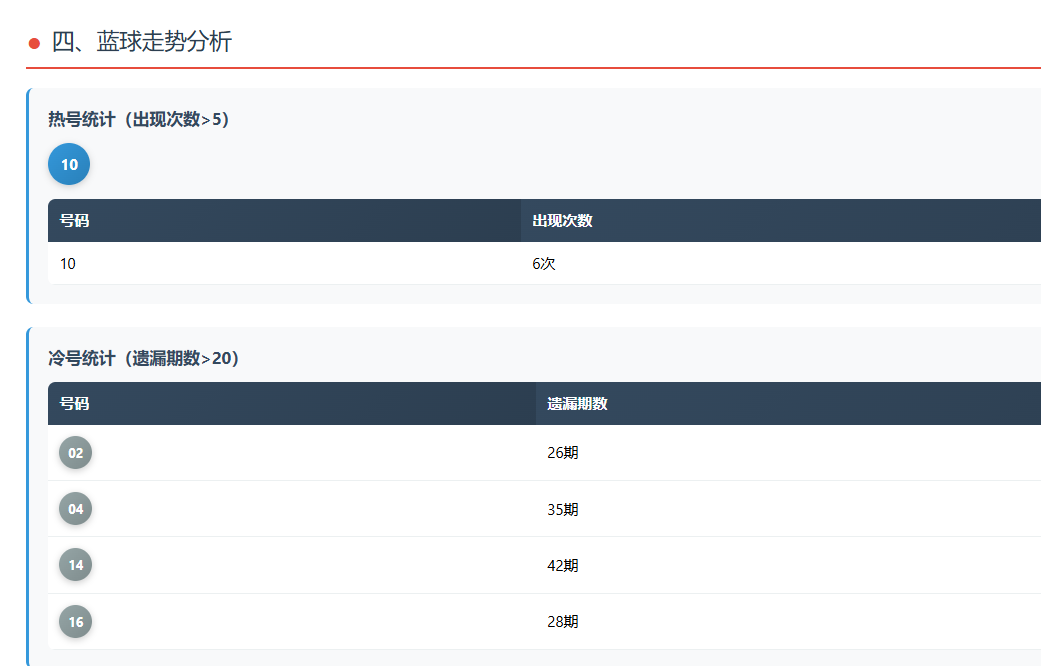Click the 遗漏期数 column header
Viewport: 1041px width, 666px height.
tap(577, 403)
